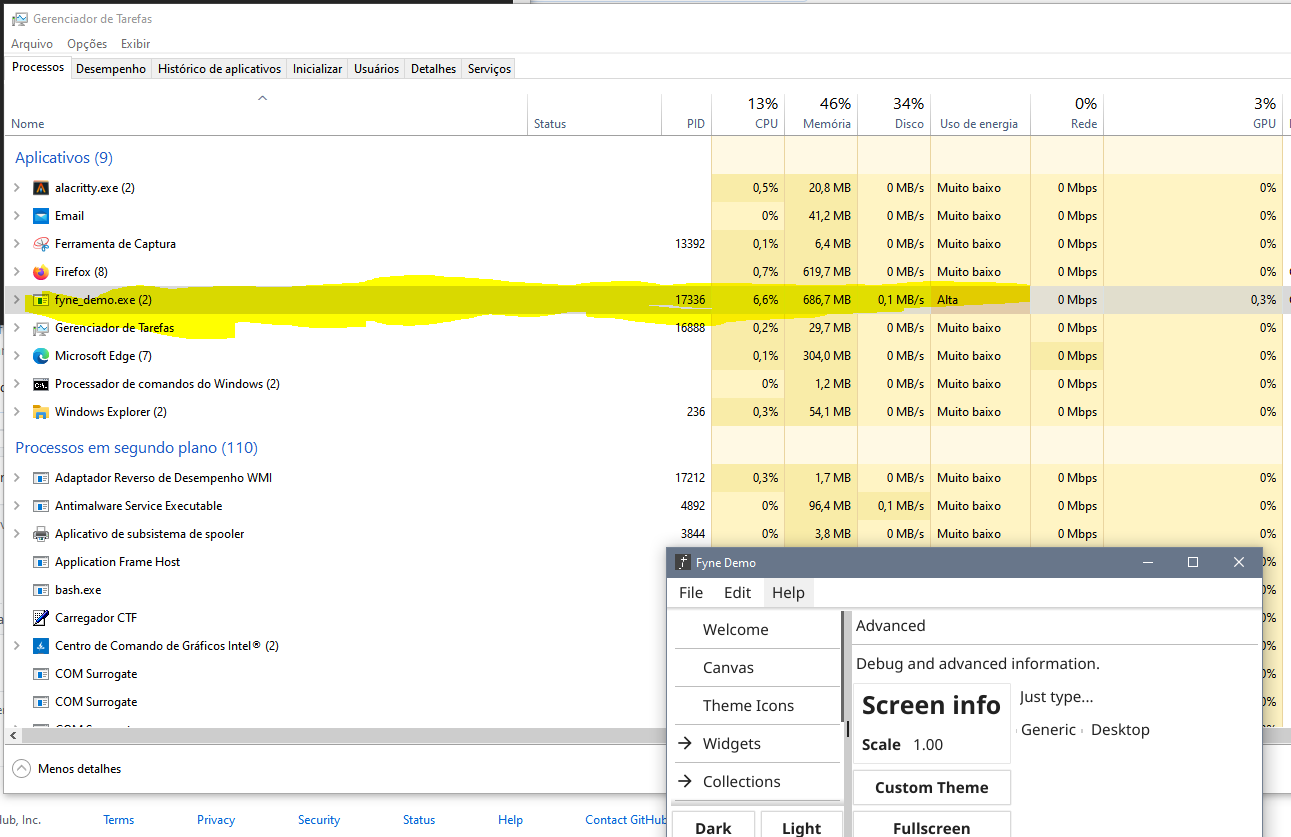This screenshot has width=1291, height=837.
Task: Collapse the Aplicativos group header
Action: click(x=63, y=157)
